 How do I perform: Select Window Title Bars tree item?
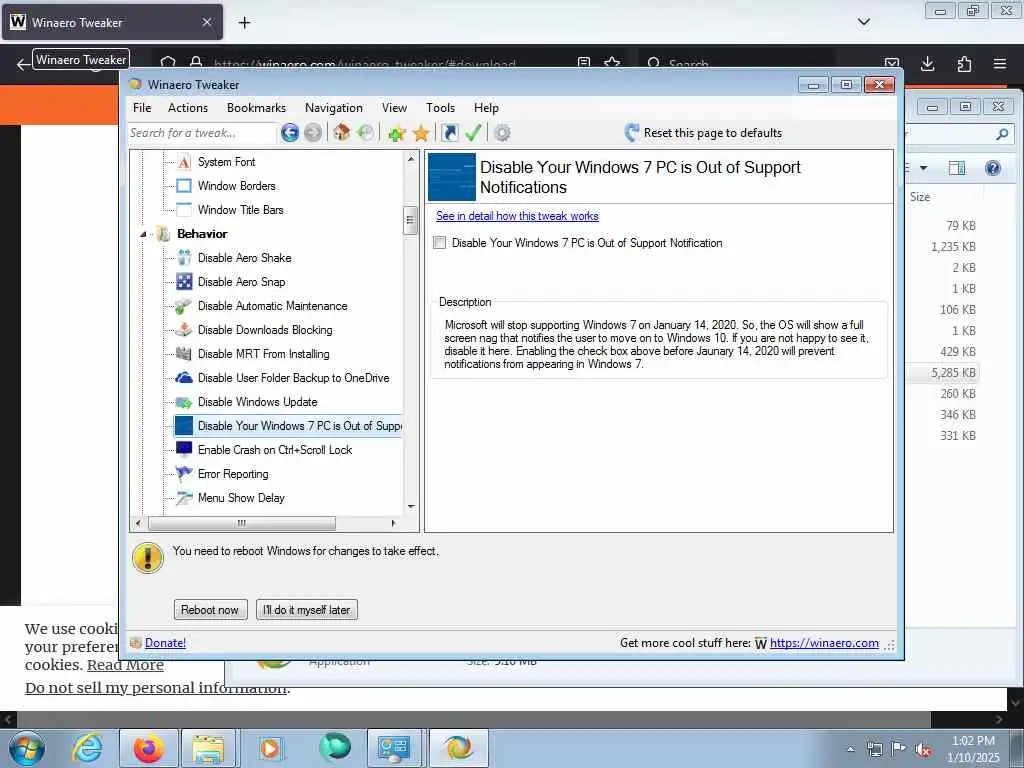pyautogui.click(x=240, y=210)
